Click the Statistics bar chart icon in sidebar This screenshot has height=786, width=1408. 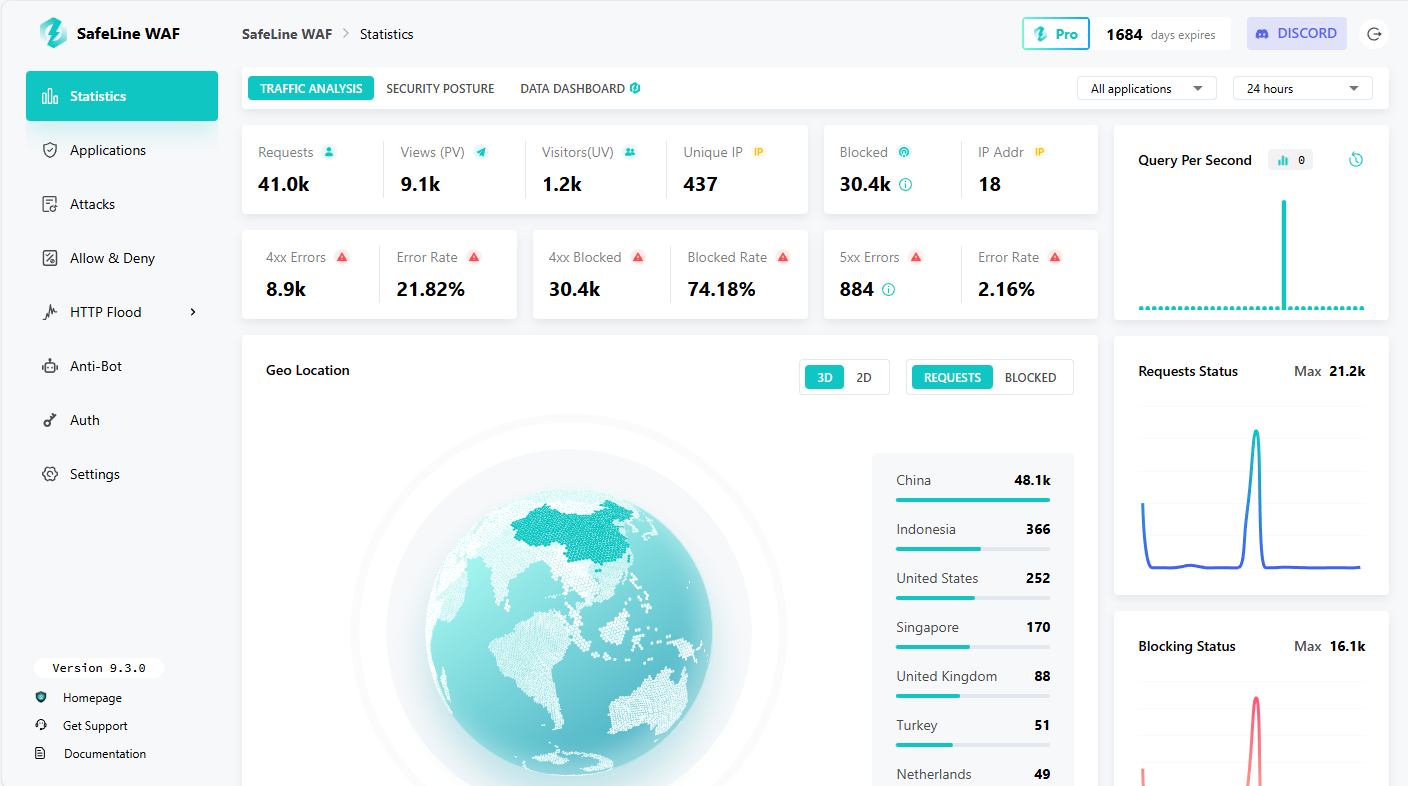[50, 96]
